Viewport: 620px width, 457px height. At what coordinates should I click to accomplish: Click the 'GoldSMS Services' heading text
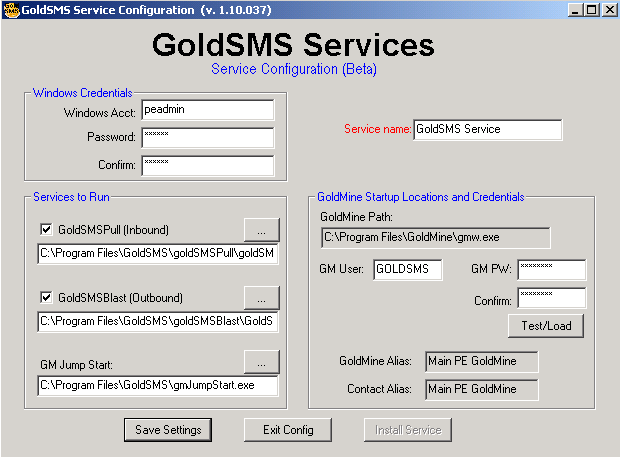293,45
